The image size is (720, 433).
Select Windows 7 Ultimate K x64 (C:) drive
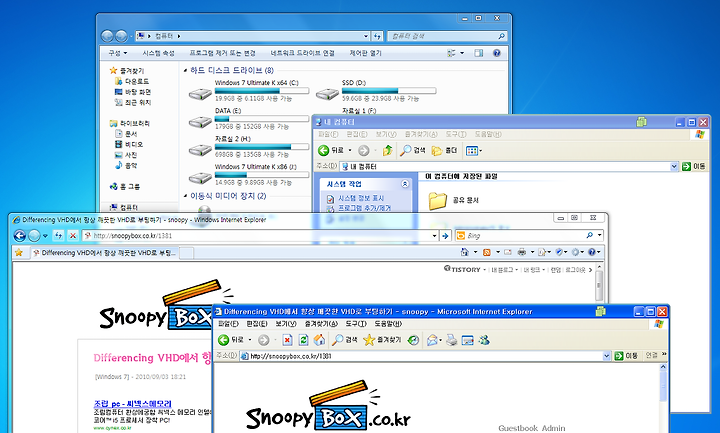click(x=248, y=90)
